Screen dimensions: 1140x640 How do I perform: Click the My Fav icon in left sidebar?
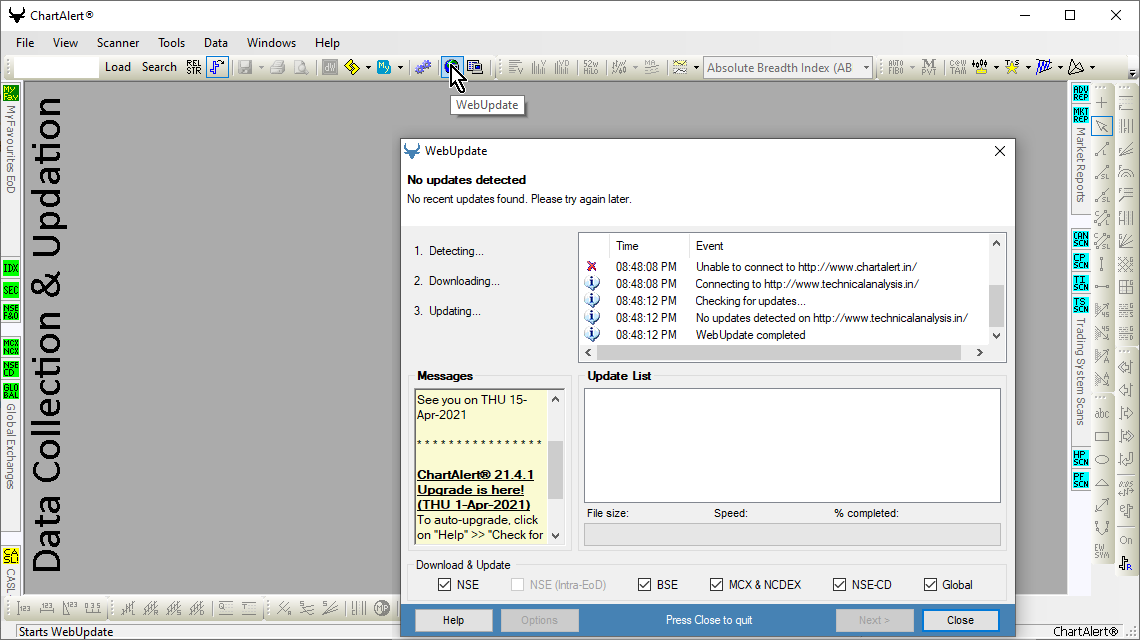point(11,93)
